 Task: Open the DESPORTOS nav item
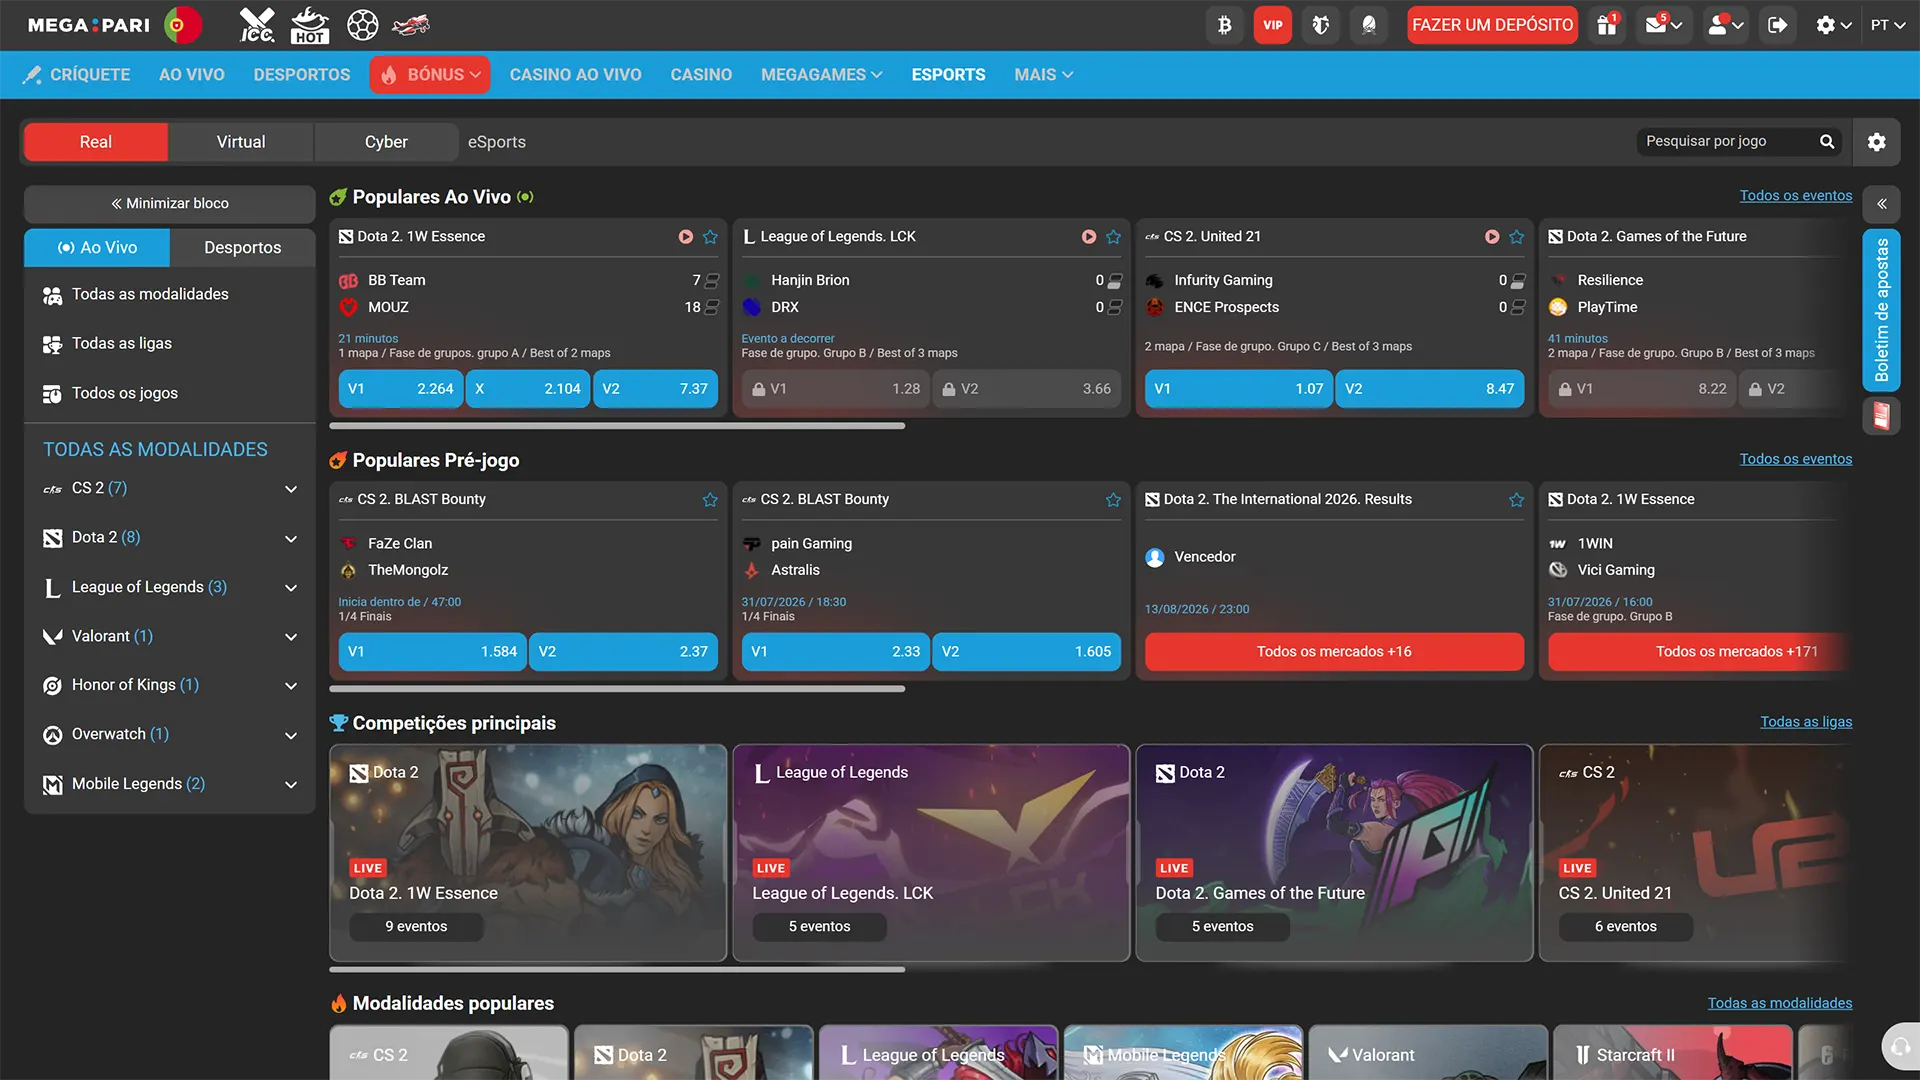(302, 75)
